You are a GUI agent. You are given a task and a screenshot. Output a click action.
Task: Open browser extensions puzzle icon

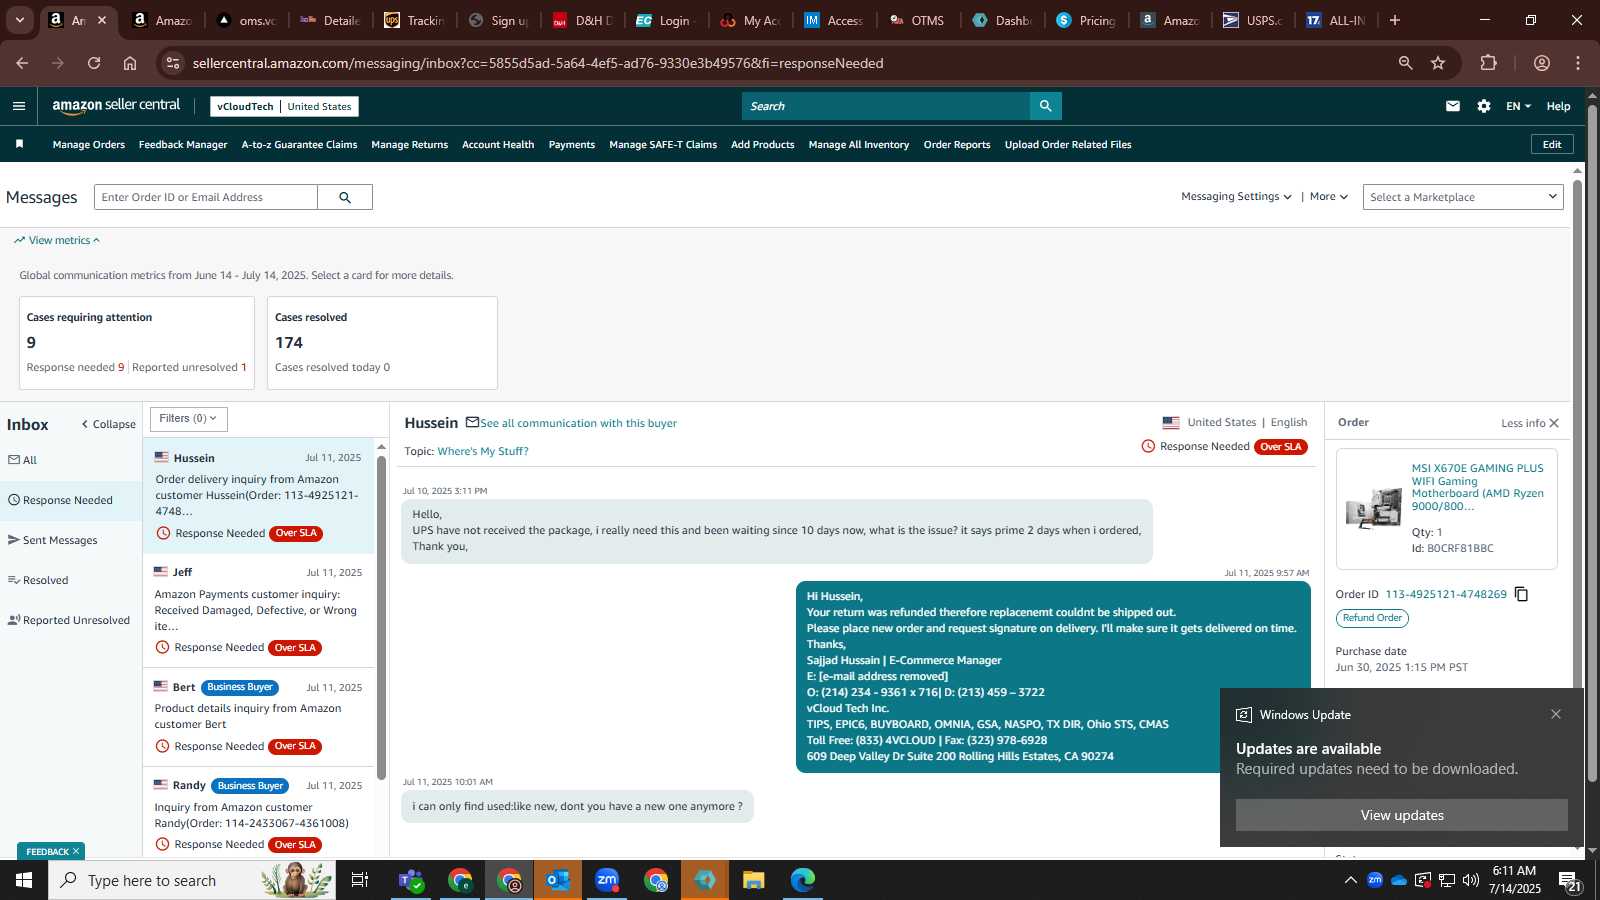(1488, 63)
